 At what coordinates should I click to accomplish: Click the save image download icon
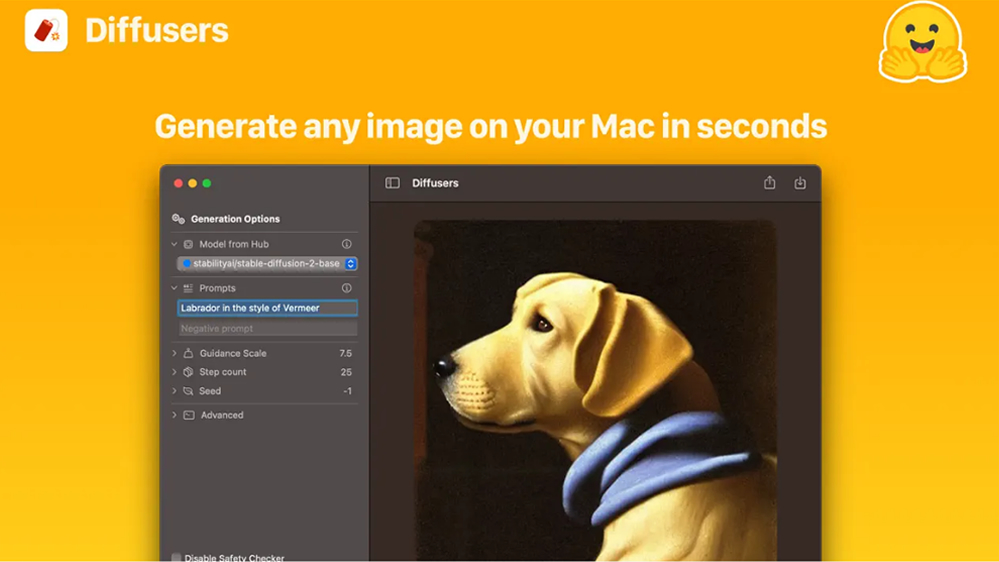(x=800, y=184)
